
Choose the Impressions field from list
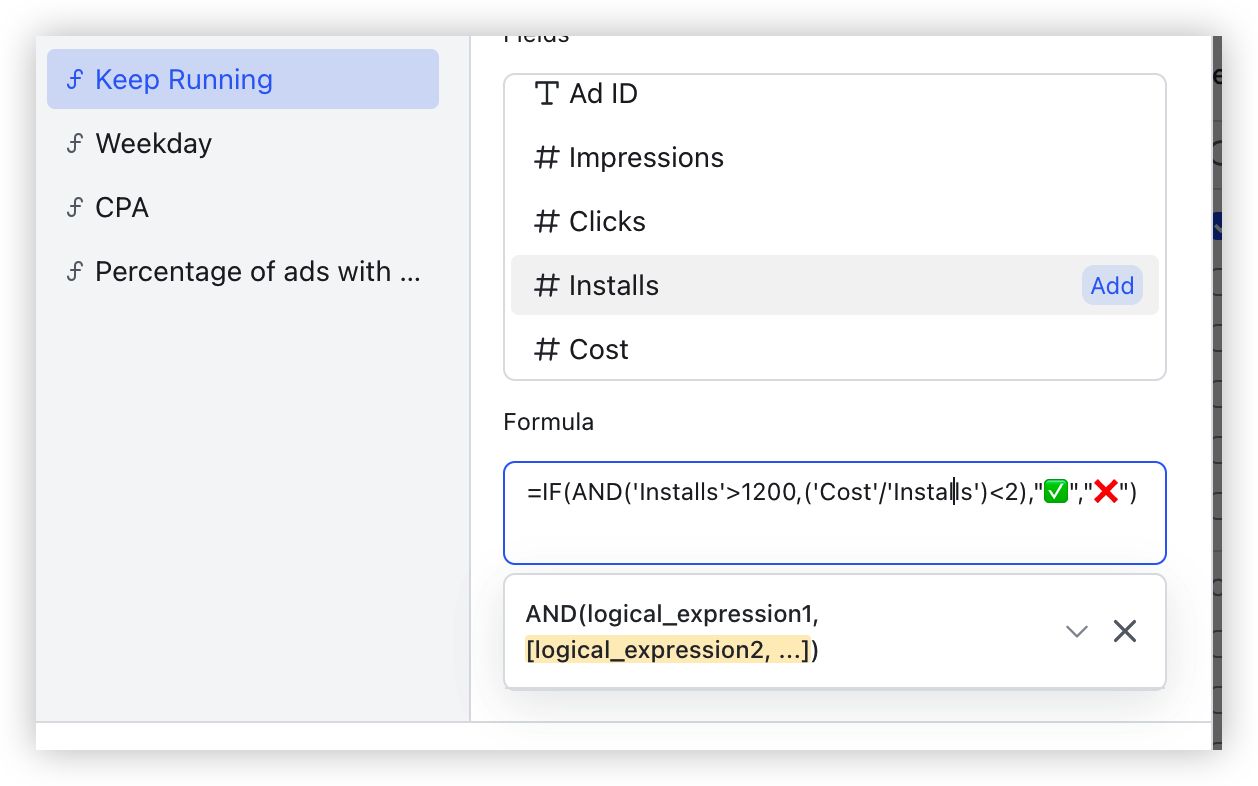(646, 158)
